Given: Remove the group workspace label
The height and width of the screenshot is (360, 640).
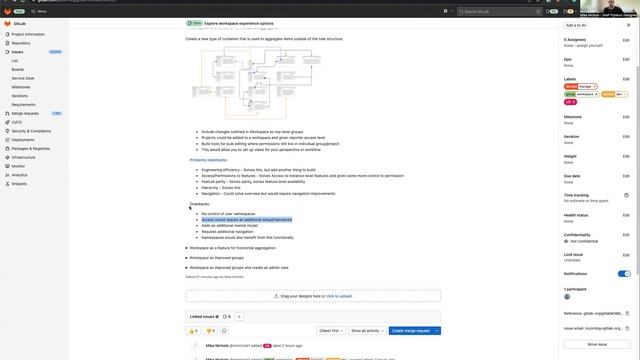Looking at the screenshot, I should click(596, 94).
